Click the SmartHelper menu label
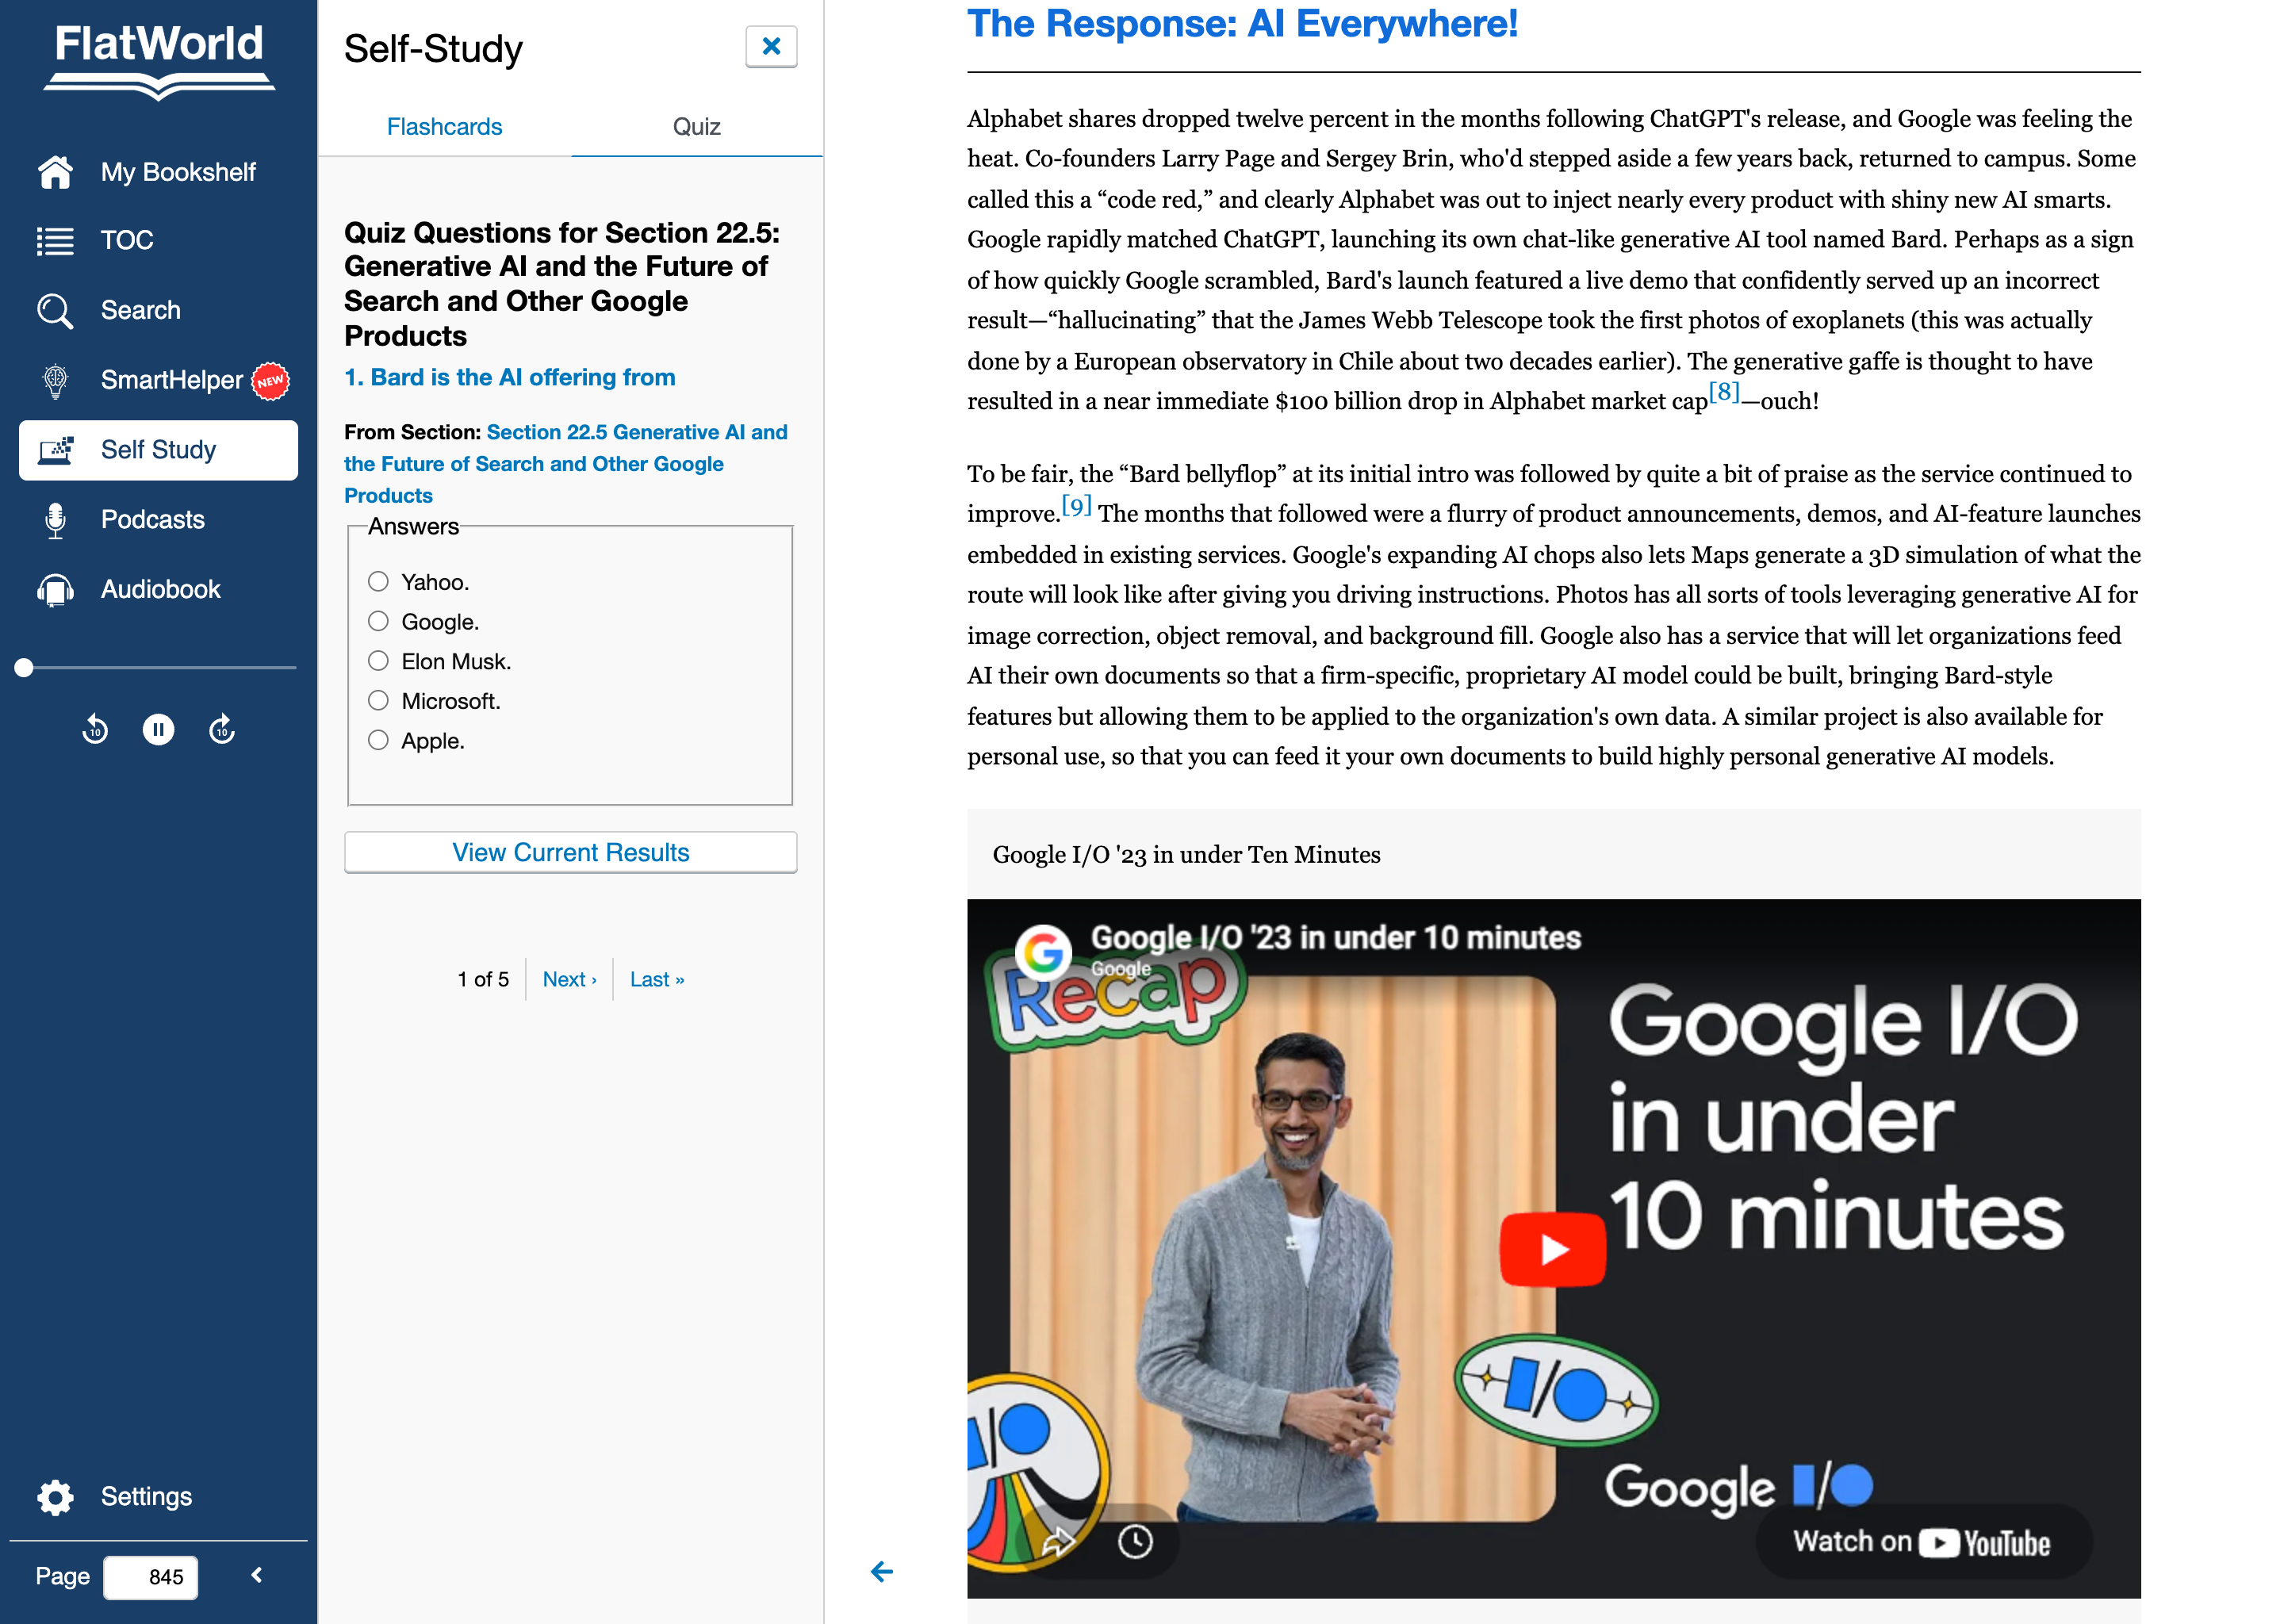Image resolution: width=2284 pixels, height=1624 pixels. point(172,381)
